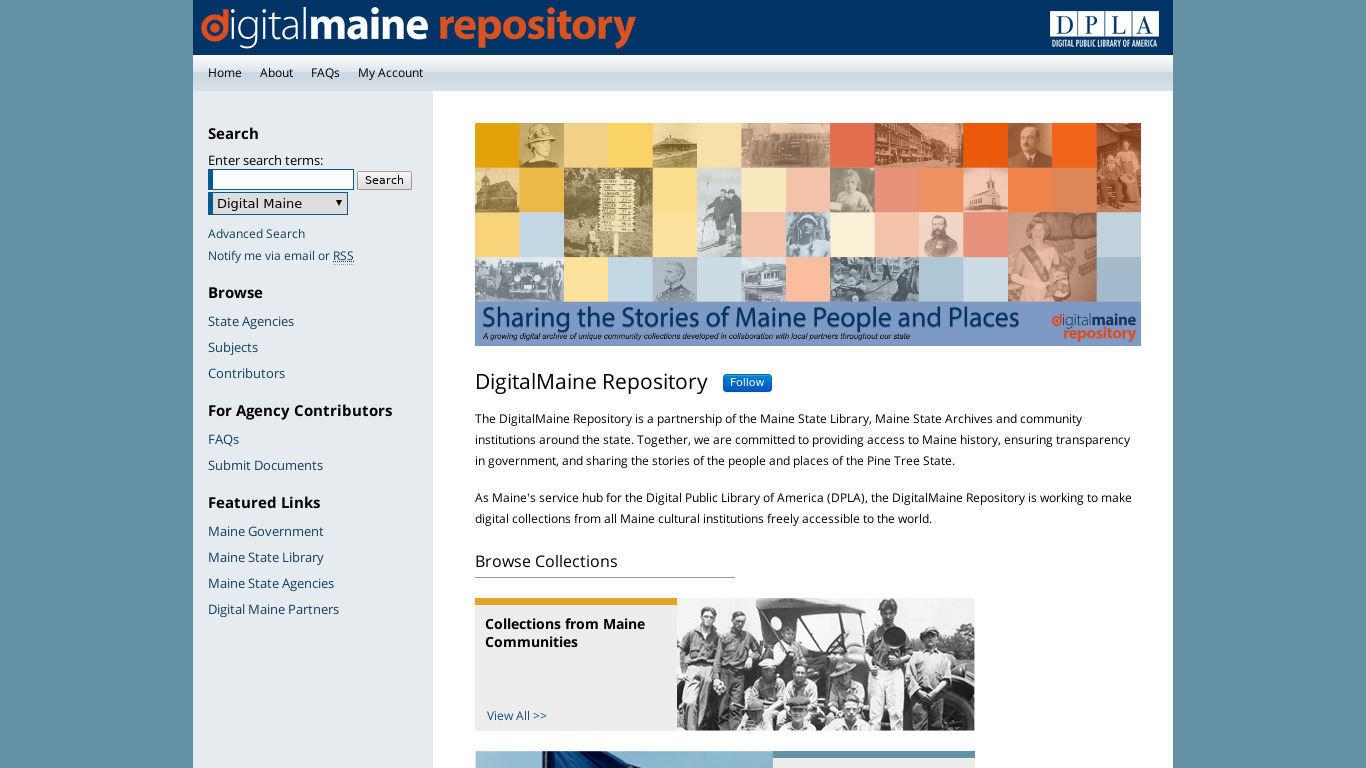Click the DigitalMaine Repository page title
Image resolution: width=1366 pixels, height=768 pixels.
(591, 382)
